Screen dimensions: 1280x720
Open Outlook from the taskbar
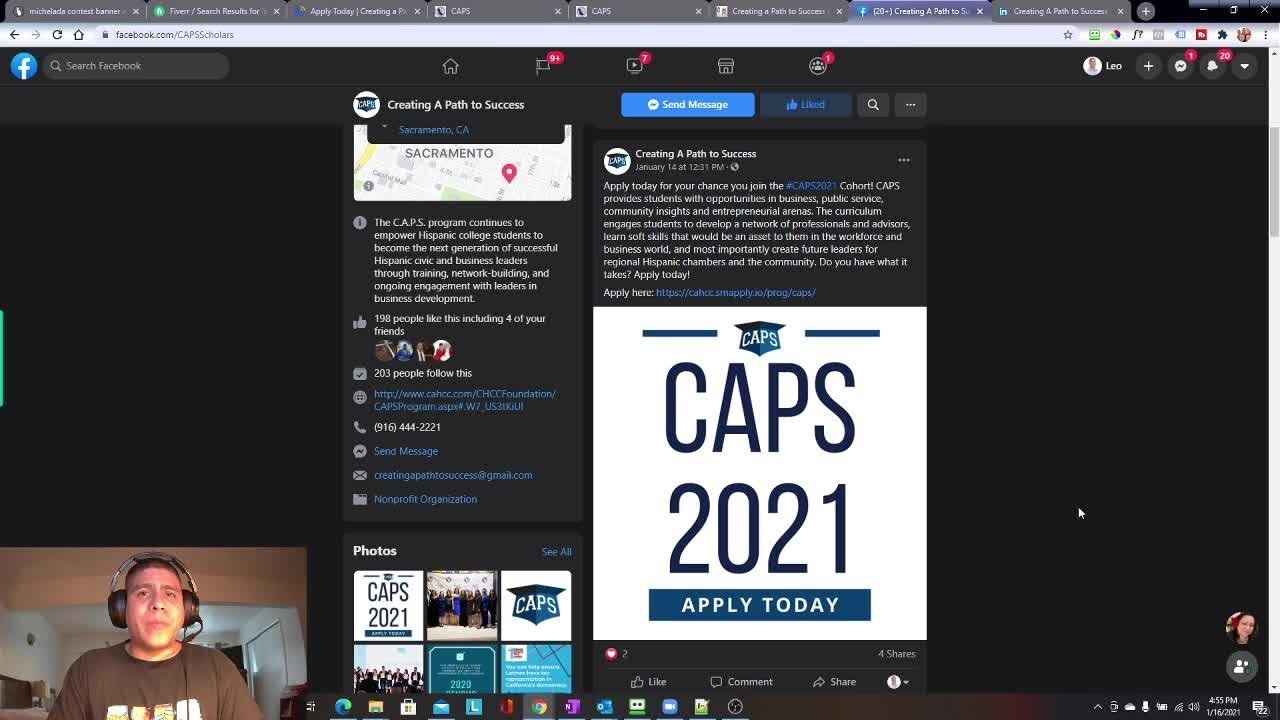(x=604, y=707)
